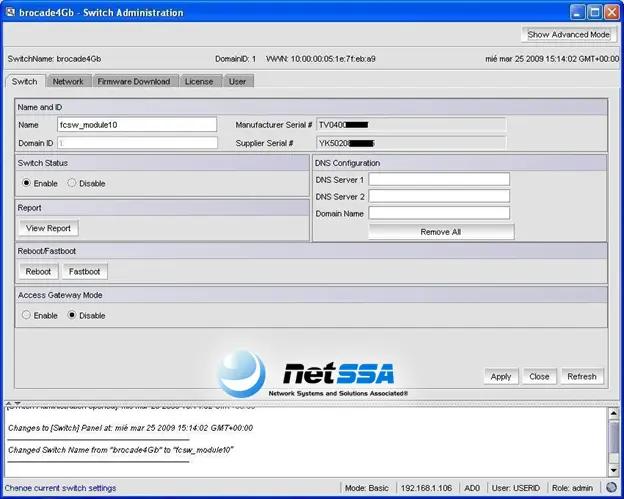
Task: Click the View Report button
Action: click(48, 228)
